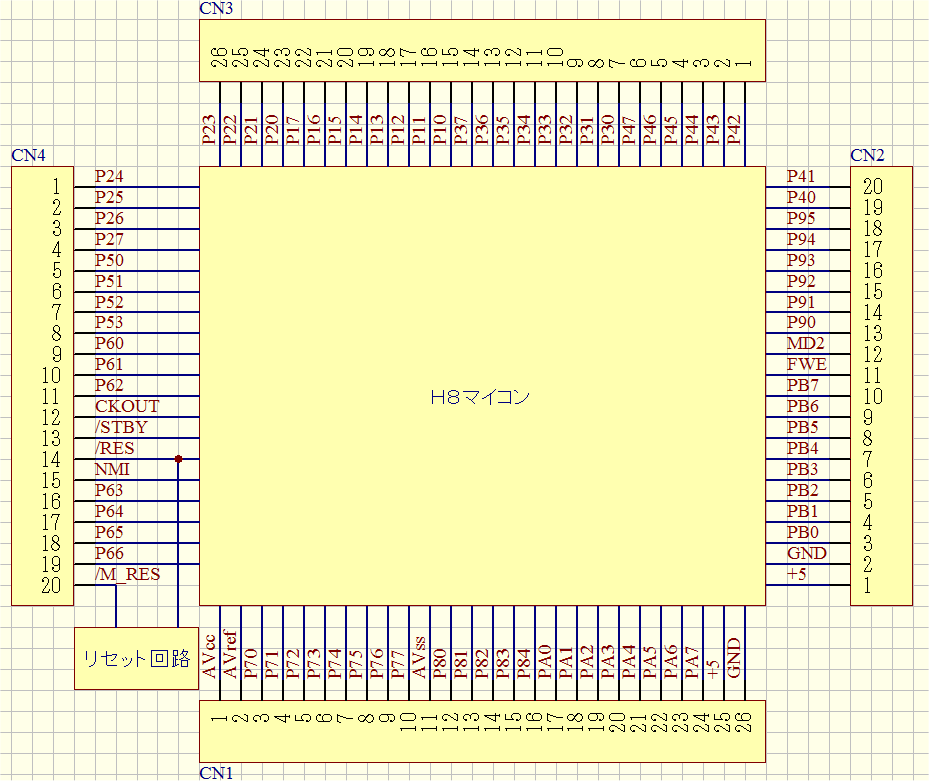
Task: Select the P77 net label
Action: click(398, 664)
